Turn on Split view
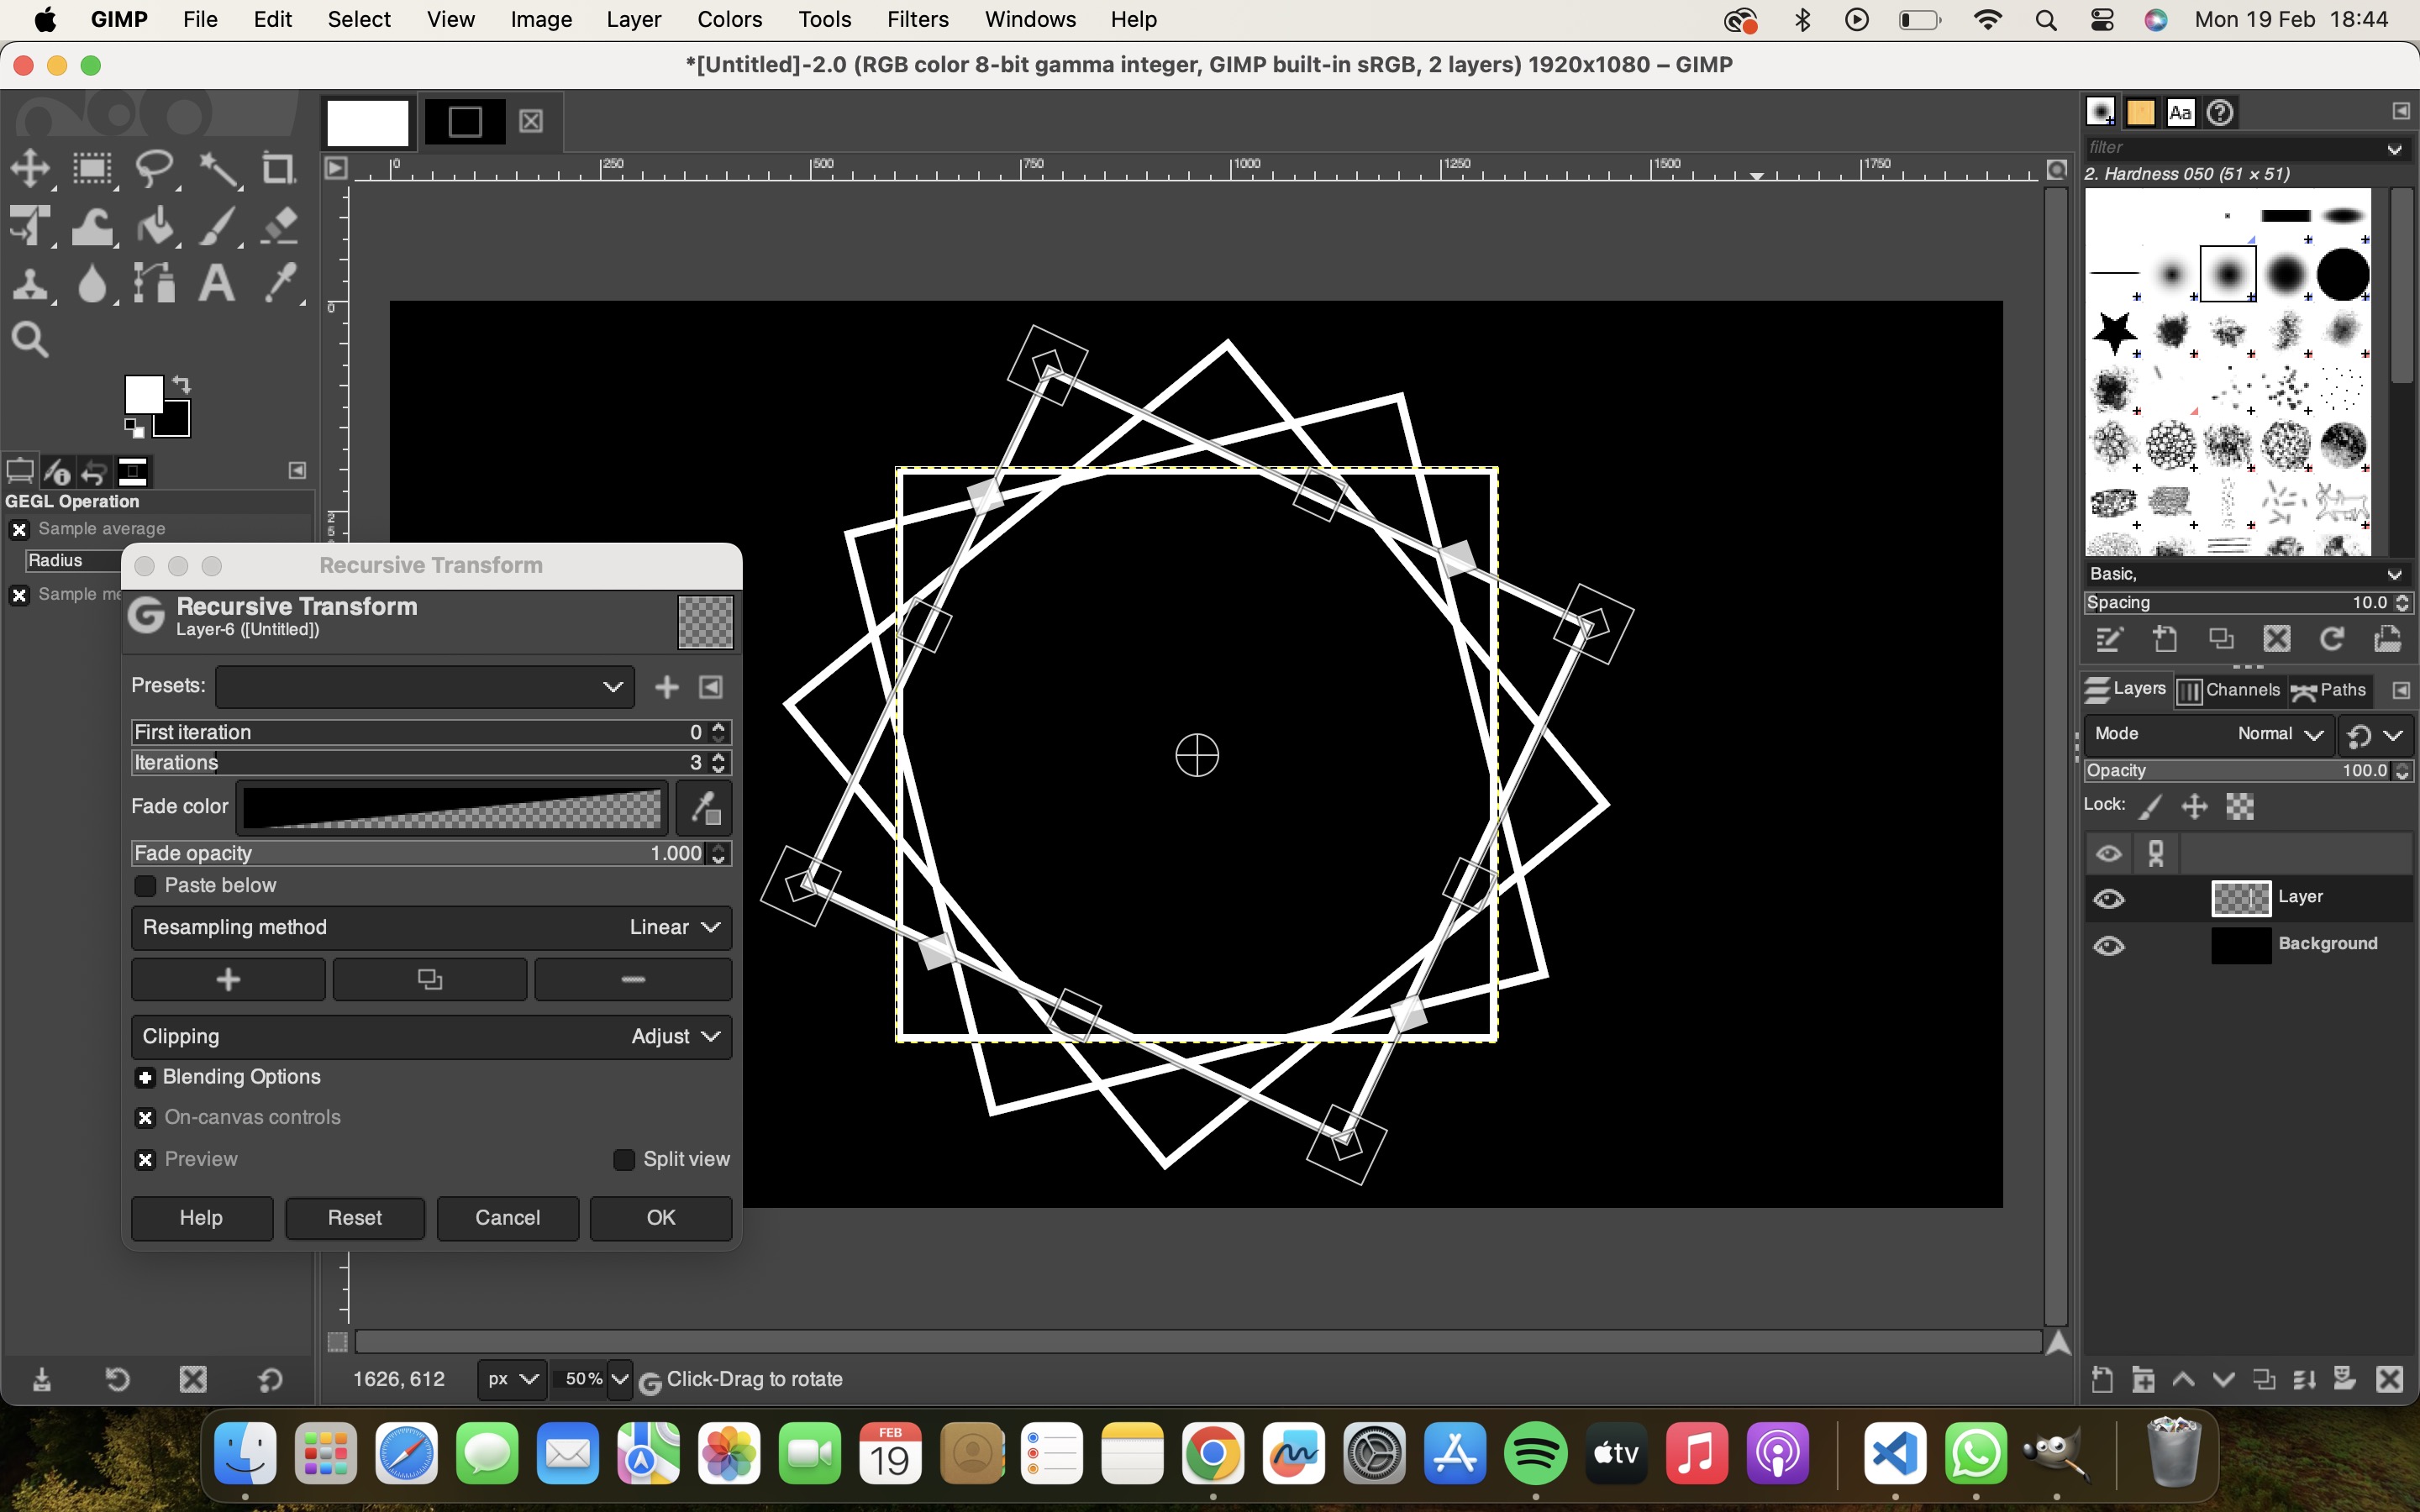The height and width of the screenshot is (1512, 2420). coord(624,1160)
